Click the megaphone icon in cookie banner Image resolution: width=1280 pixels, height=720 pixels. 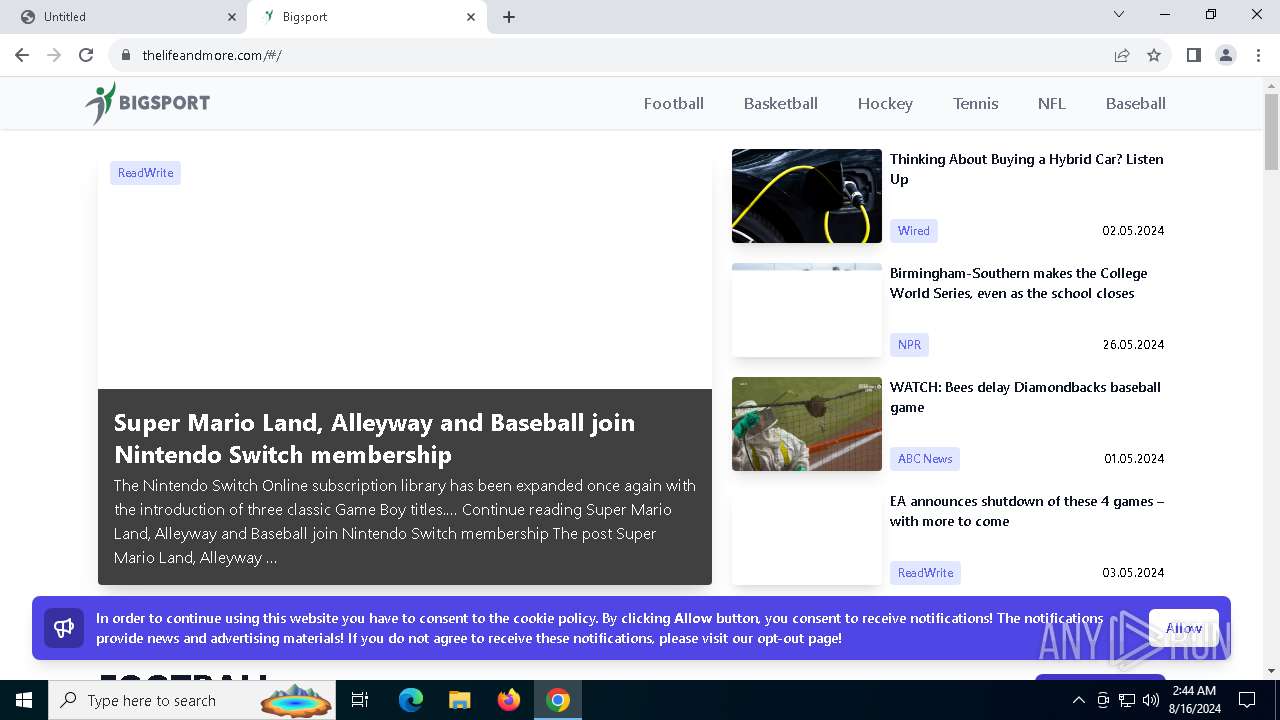point(64,628)
